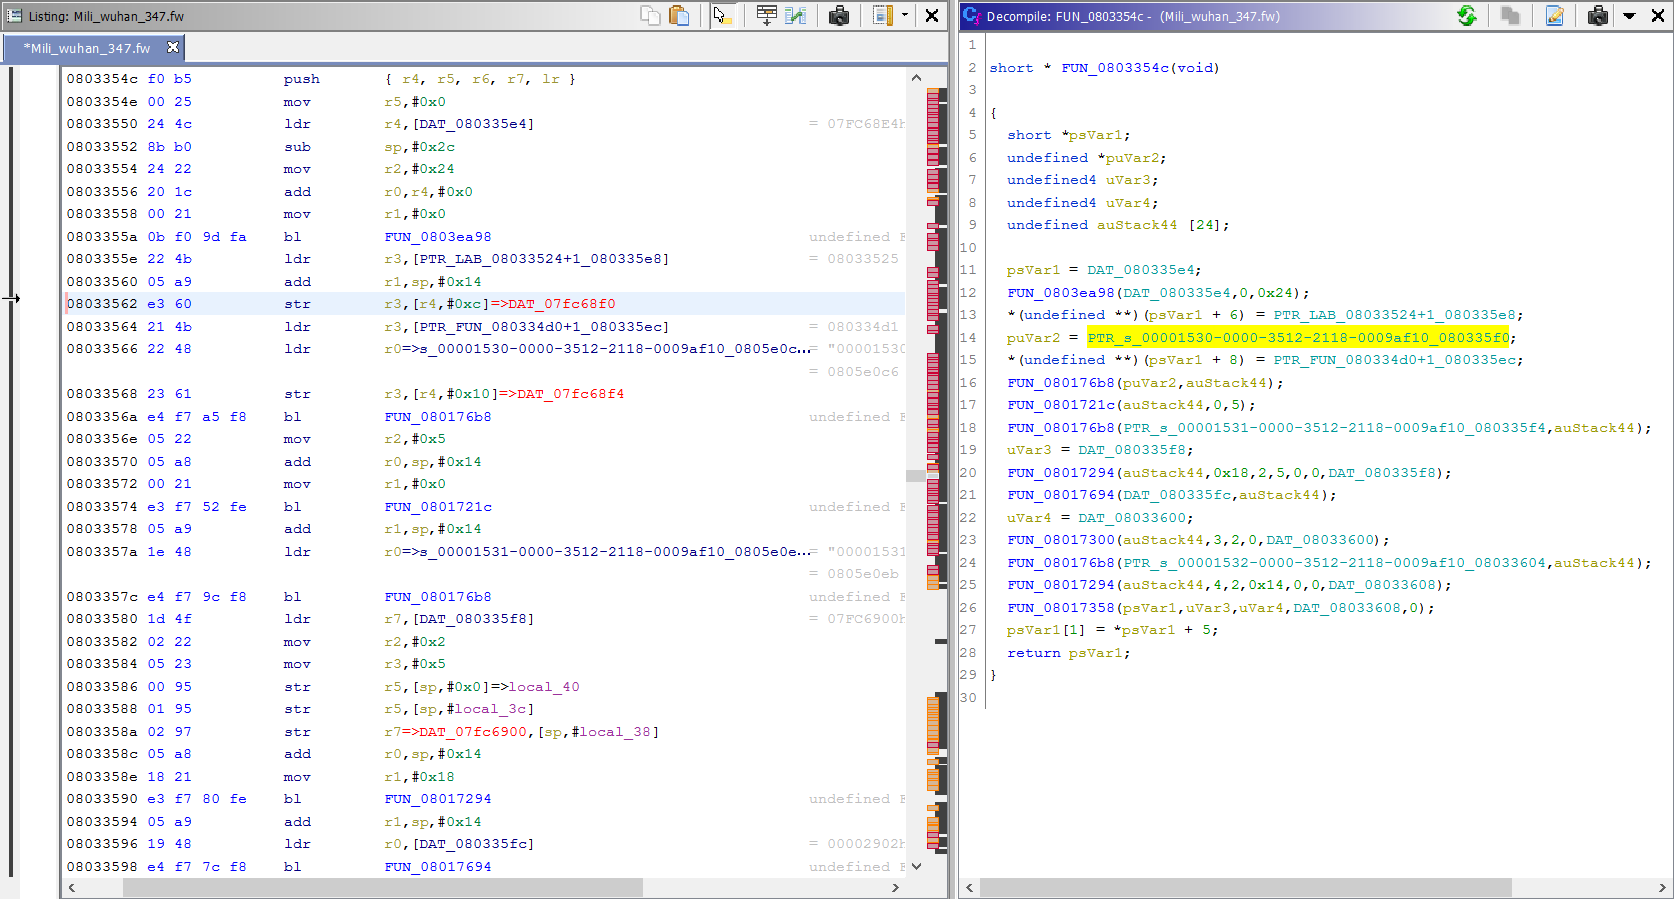Click PTR_FUN_080334d0+1_080335ec operand in listing
The width and height of the screenshot is (1674, 899).
tap(541, 327)
